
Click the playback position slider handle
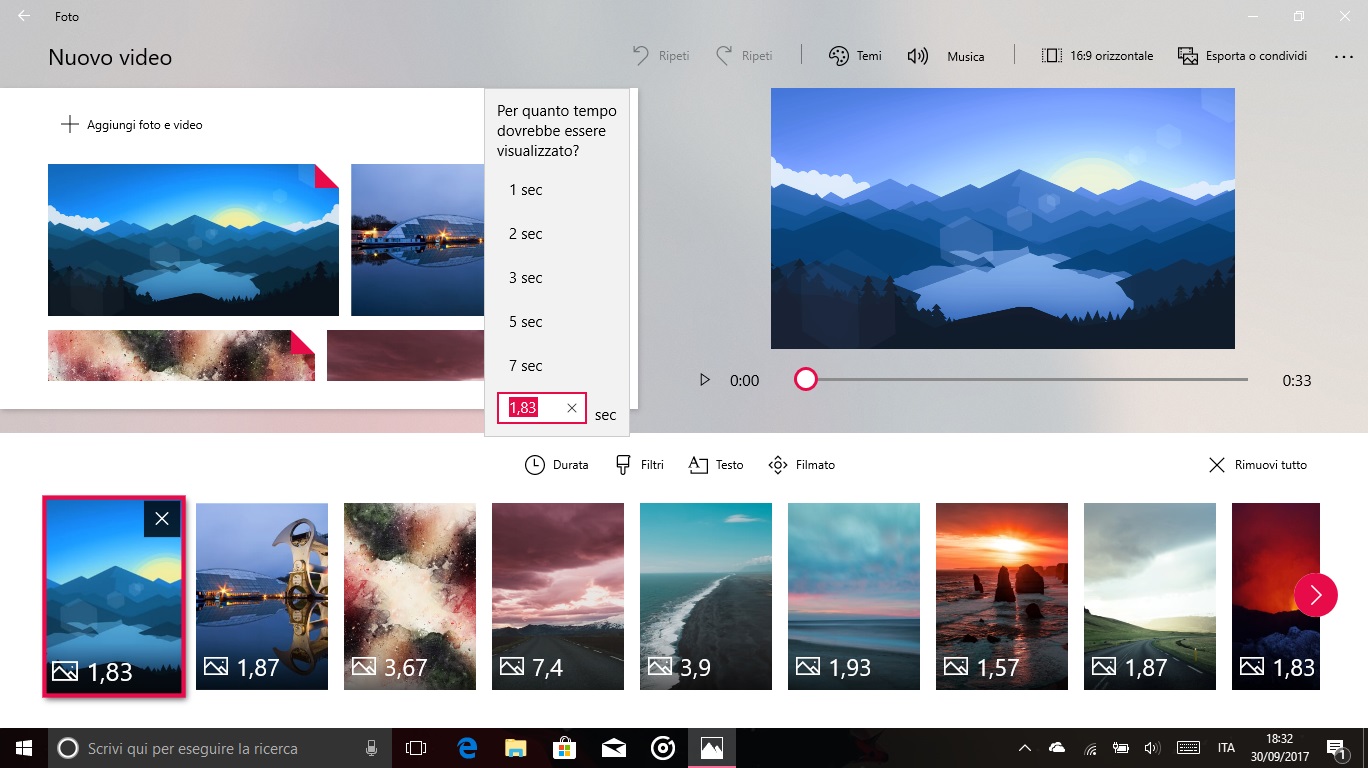[x=805, y=379]
